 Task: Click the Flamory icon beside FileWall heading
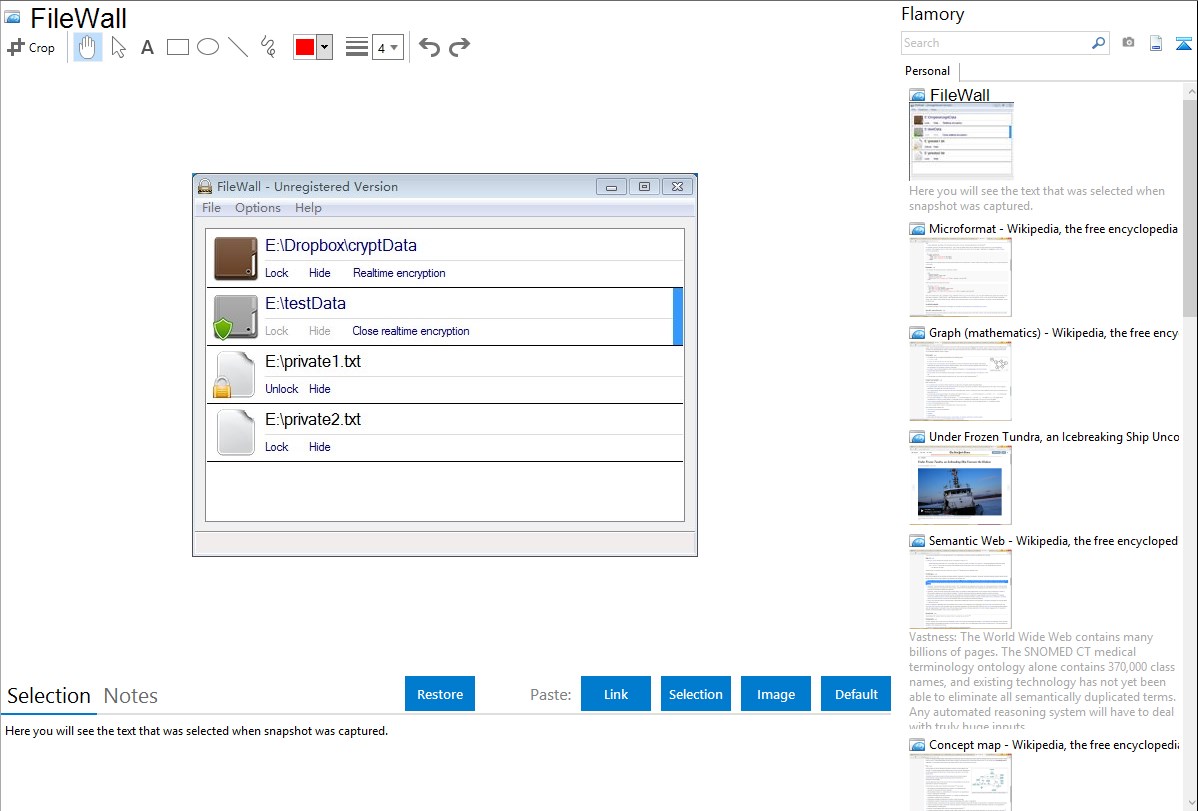click(12, 17)
